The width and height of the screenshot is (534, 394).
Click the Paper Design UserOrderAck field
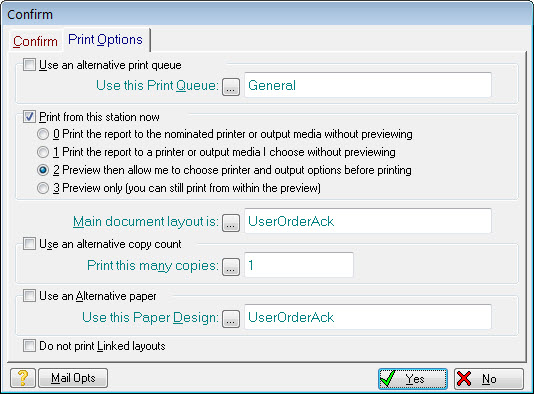coord(368,317)
